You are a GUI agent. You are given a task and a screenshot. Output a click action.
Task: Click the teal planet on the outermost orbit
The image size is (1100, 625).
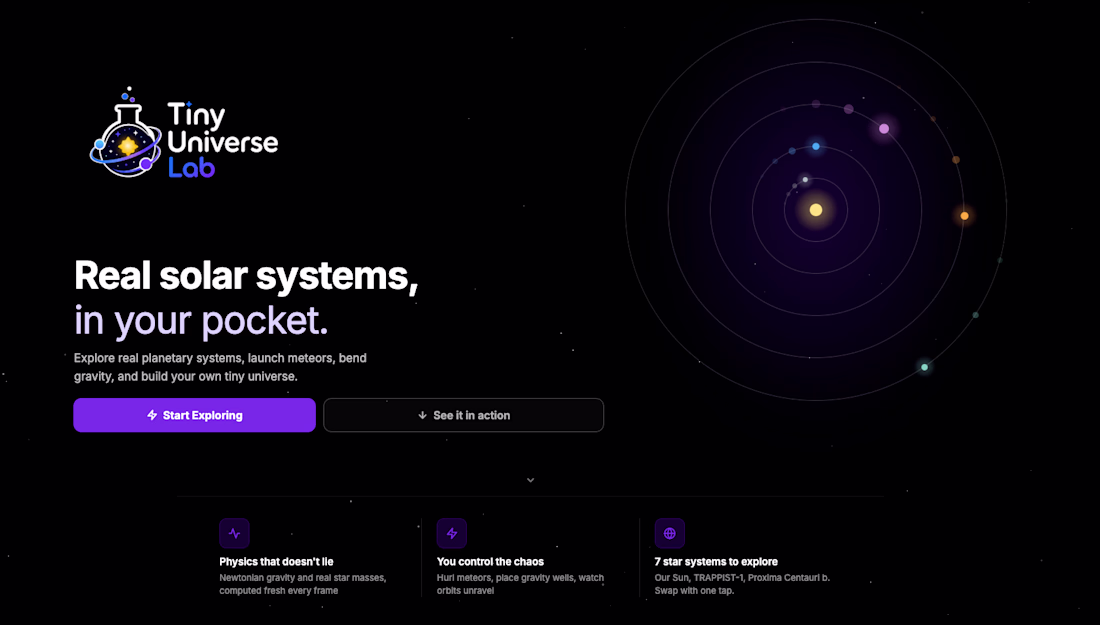pos(925,367)
